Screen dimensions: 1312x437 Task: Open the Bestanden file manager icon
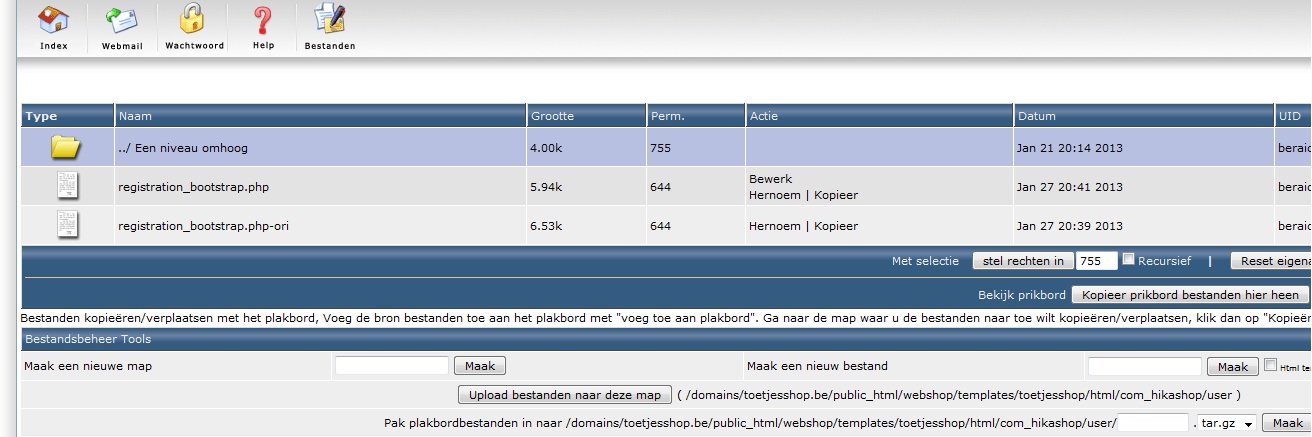tap(329, 19)
